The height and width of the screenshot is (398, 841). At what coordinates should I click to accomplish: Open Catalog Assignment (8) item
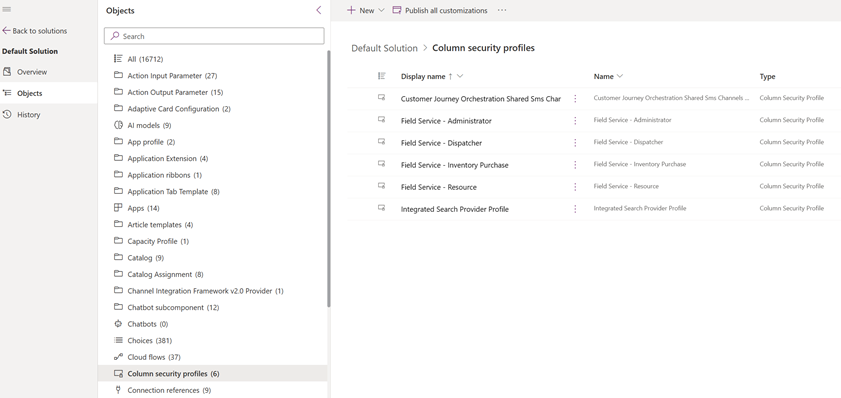tap(165, 274)
